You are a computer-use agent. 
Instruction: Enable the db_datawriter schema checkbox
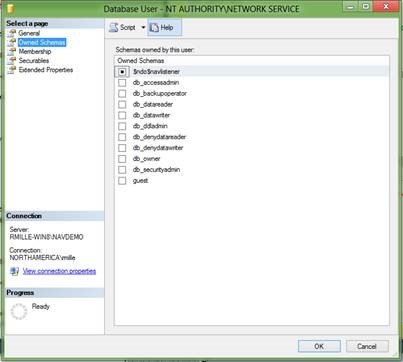[x=122, y=115]
